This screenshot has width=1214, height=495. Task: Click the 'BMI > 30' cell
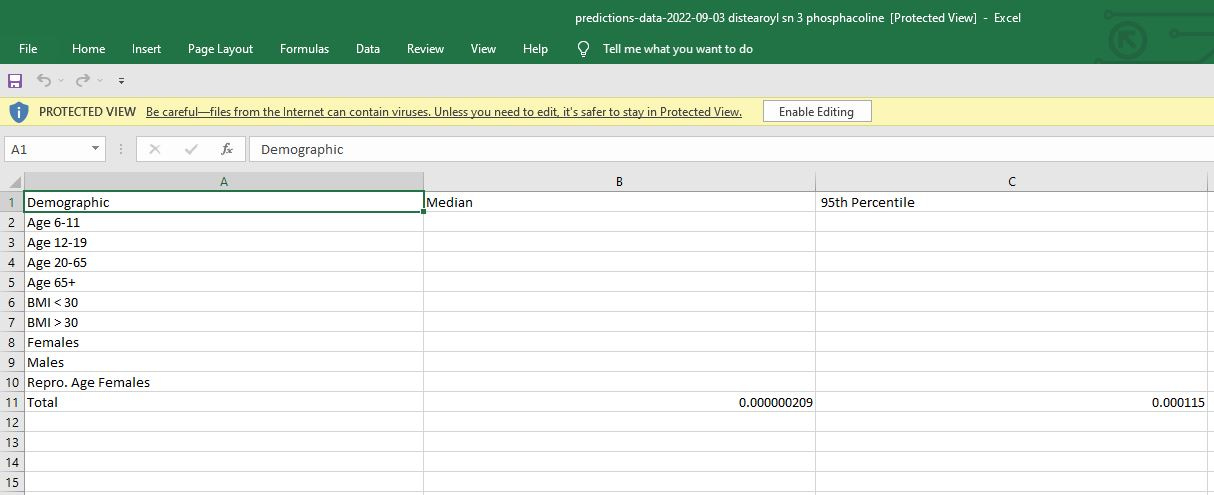224,322
